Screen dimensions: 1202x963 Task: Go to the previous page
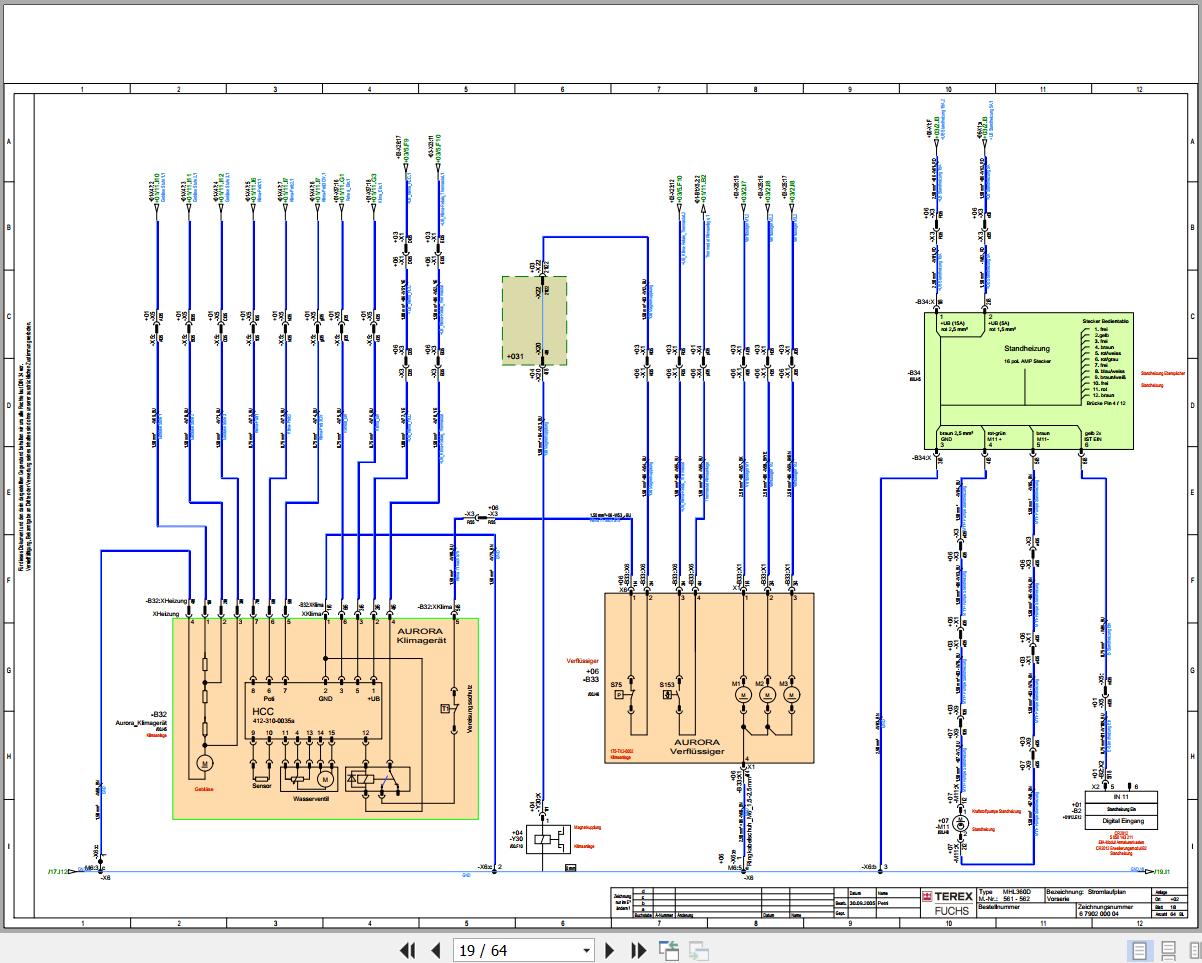click(435, 950)
